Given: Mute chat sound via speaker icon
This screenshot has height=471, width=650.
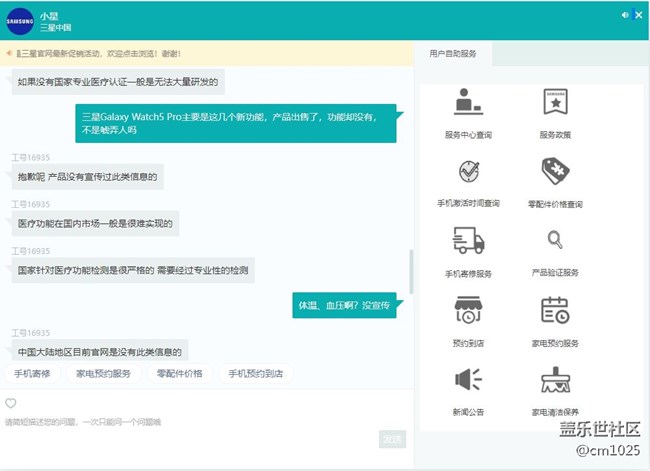Looking at the screenshot, I should click(x=625, y=15).
